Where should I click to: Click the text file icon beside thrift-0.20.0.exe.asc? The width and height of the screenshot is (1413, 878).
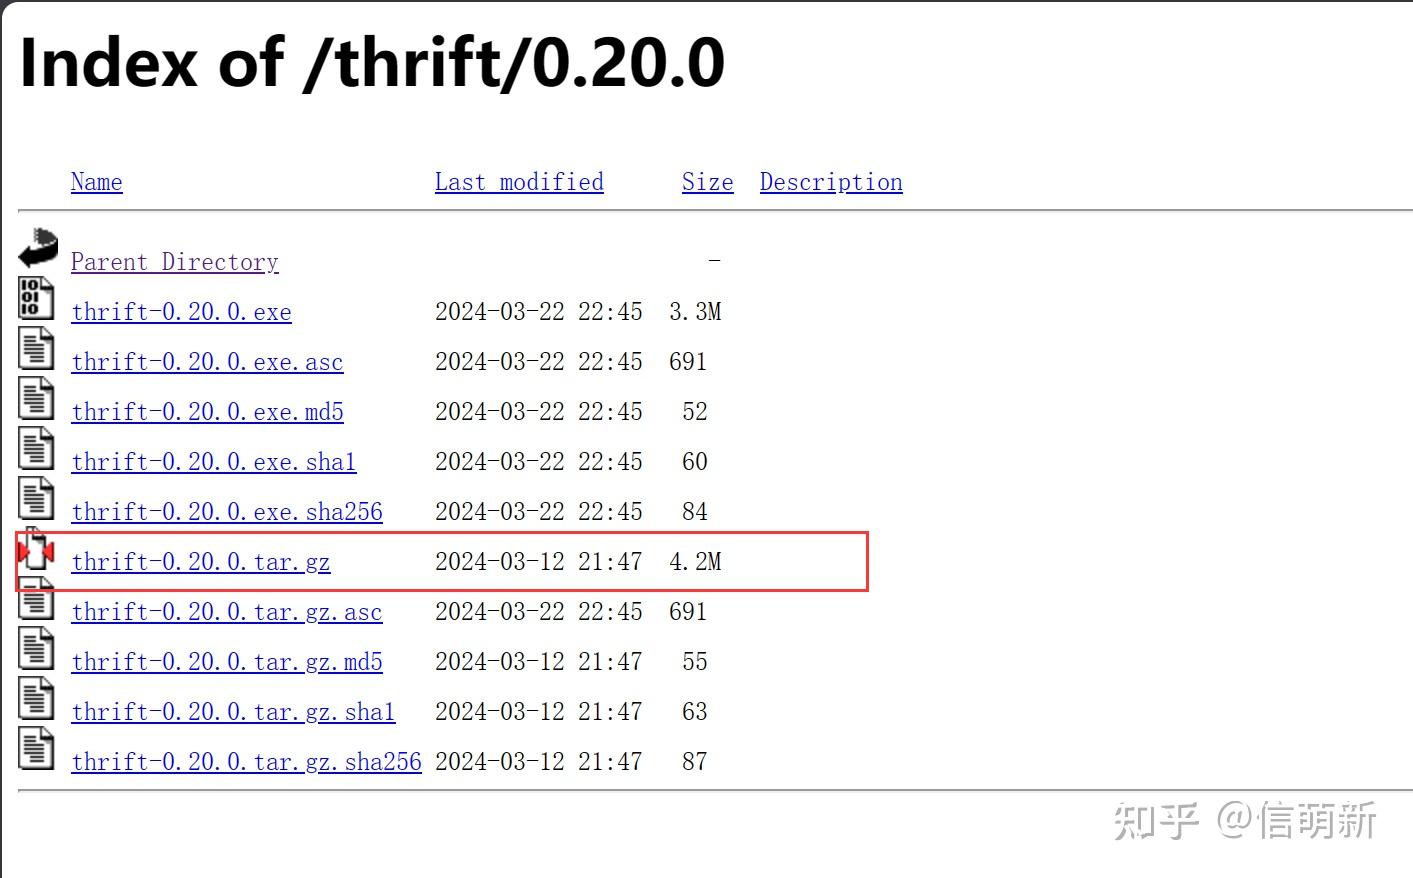tap(35, 349)
